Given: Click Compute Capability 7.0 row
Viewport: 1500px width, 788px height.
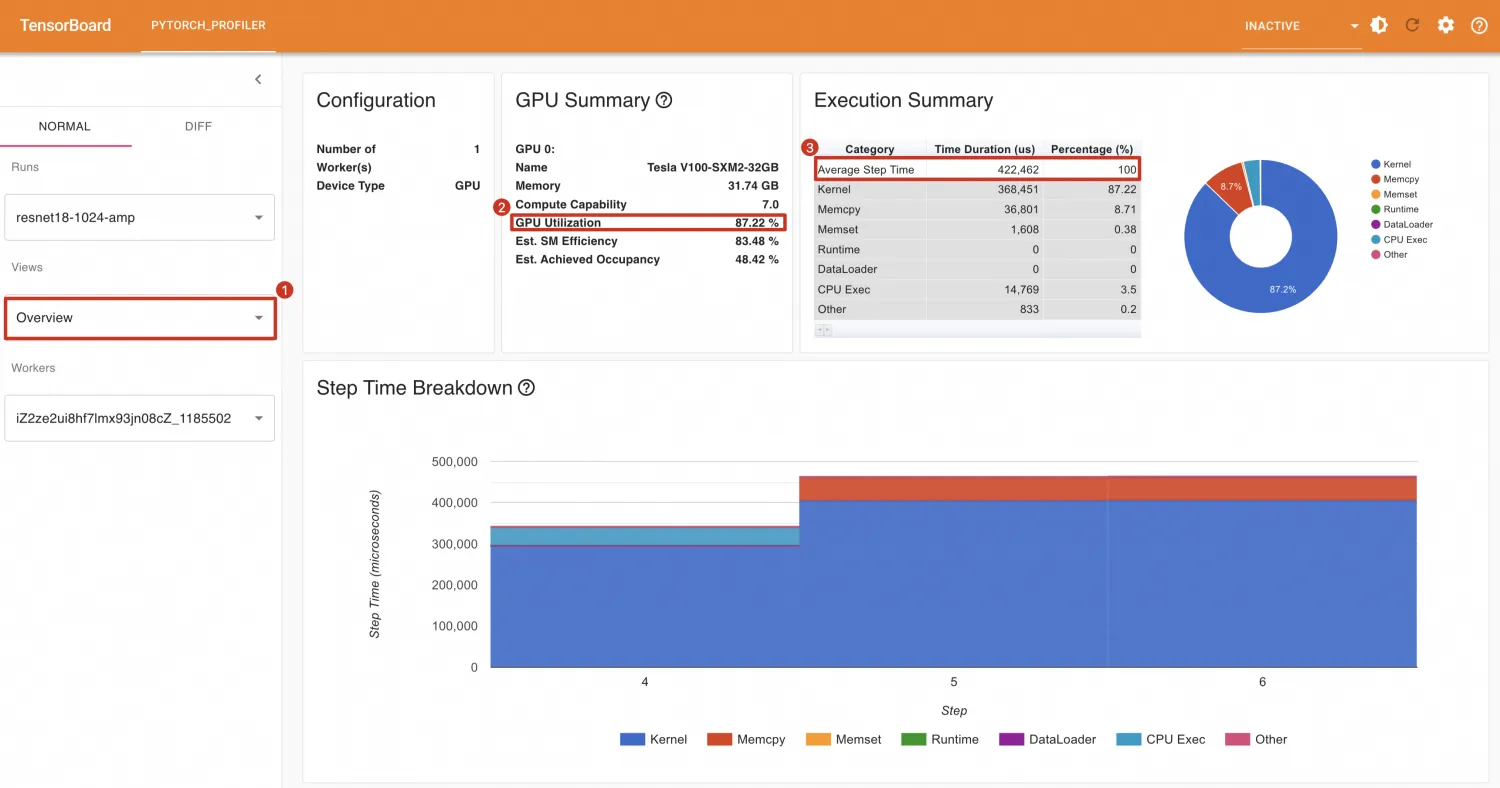Looking at the screenshot, I should click(647, 204).
